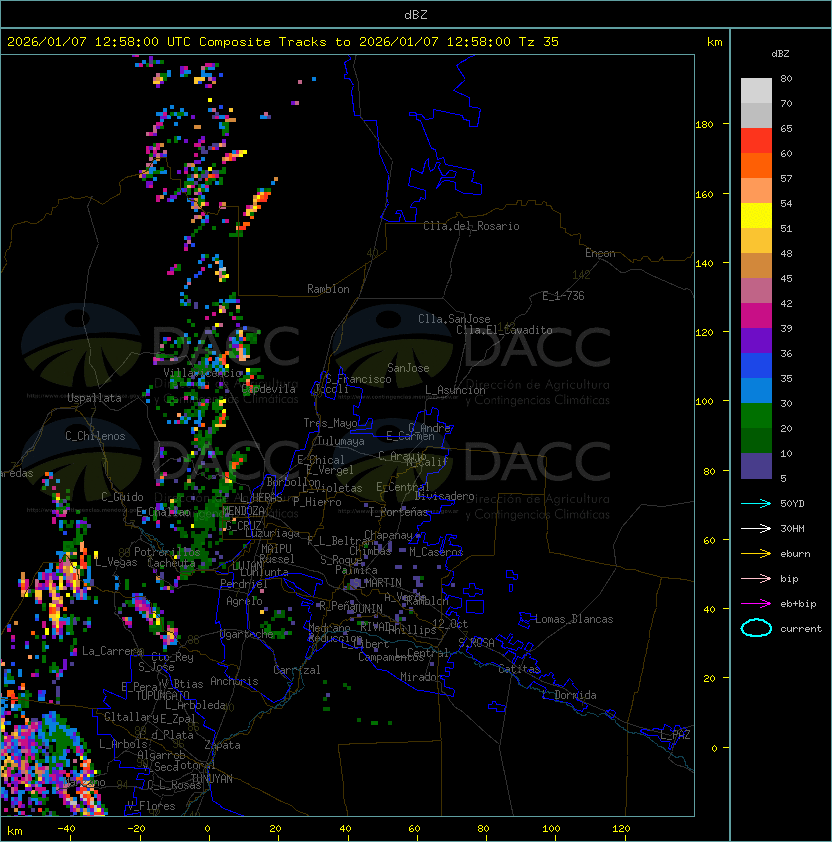Click the '140' tick on right axis
The image size is (832, 842).
(x=704, y=263)
